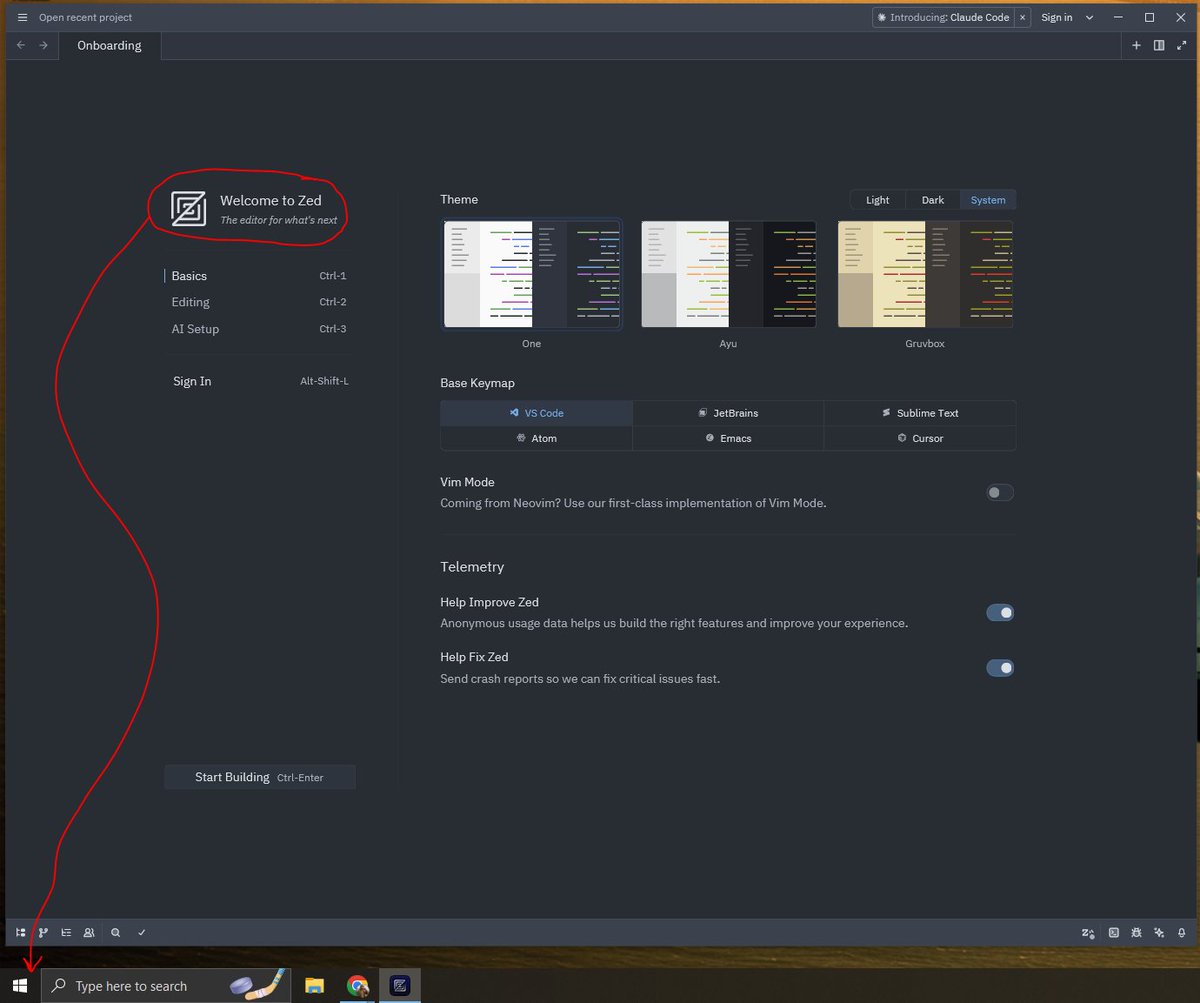The image size is (1200, 1003).
Task: Choose VS Code base keymap
Action: coord(537,413)
